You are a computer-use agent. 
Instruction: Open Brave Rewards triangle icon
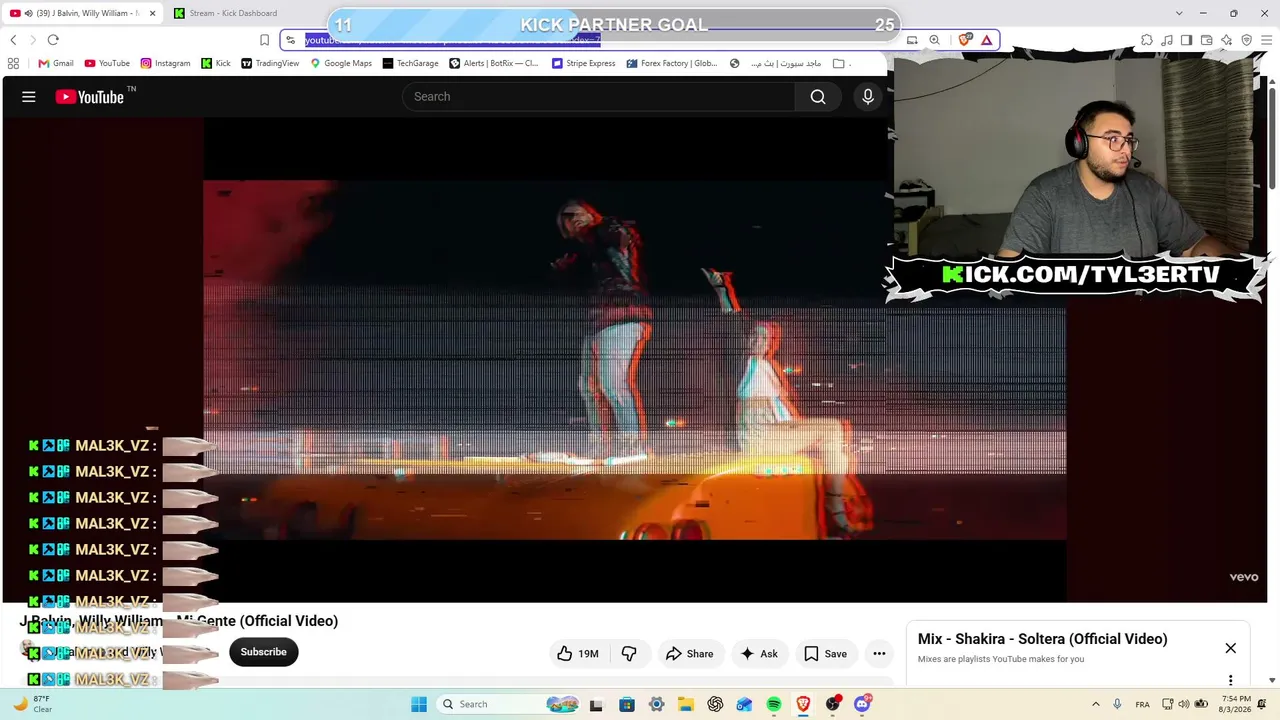coord(986,40)
